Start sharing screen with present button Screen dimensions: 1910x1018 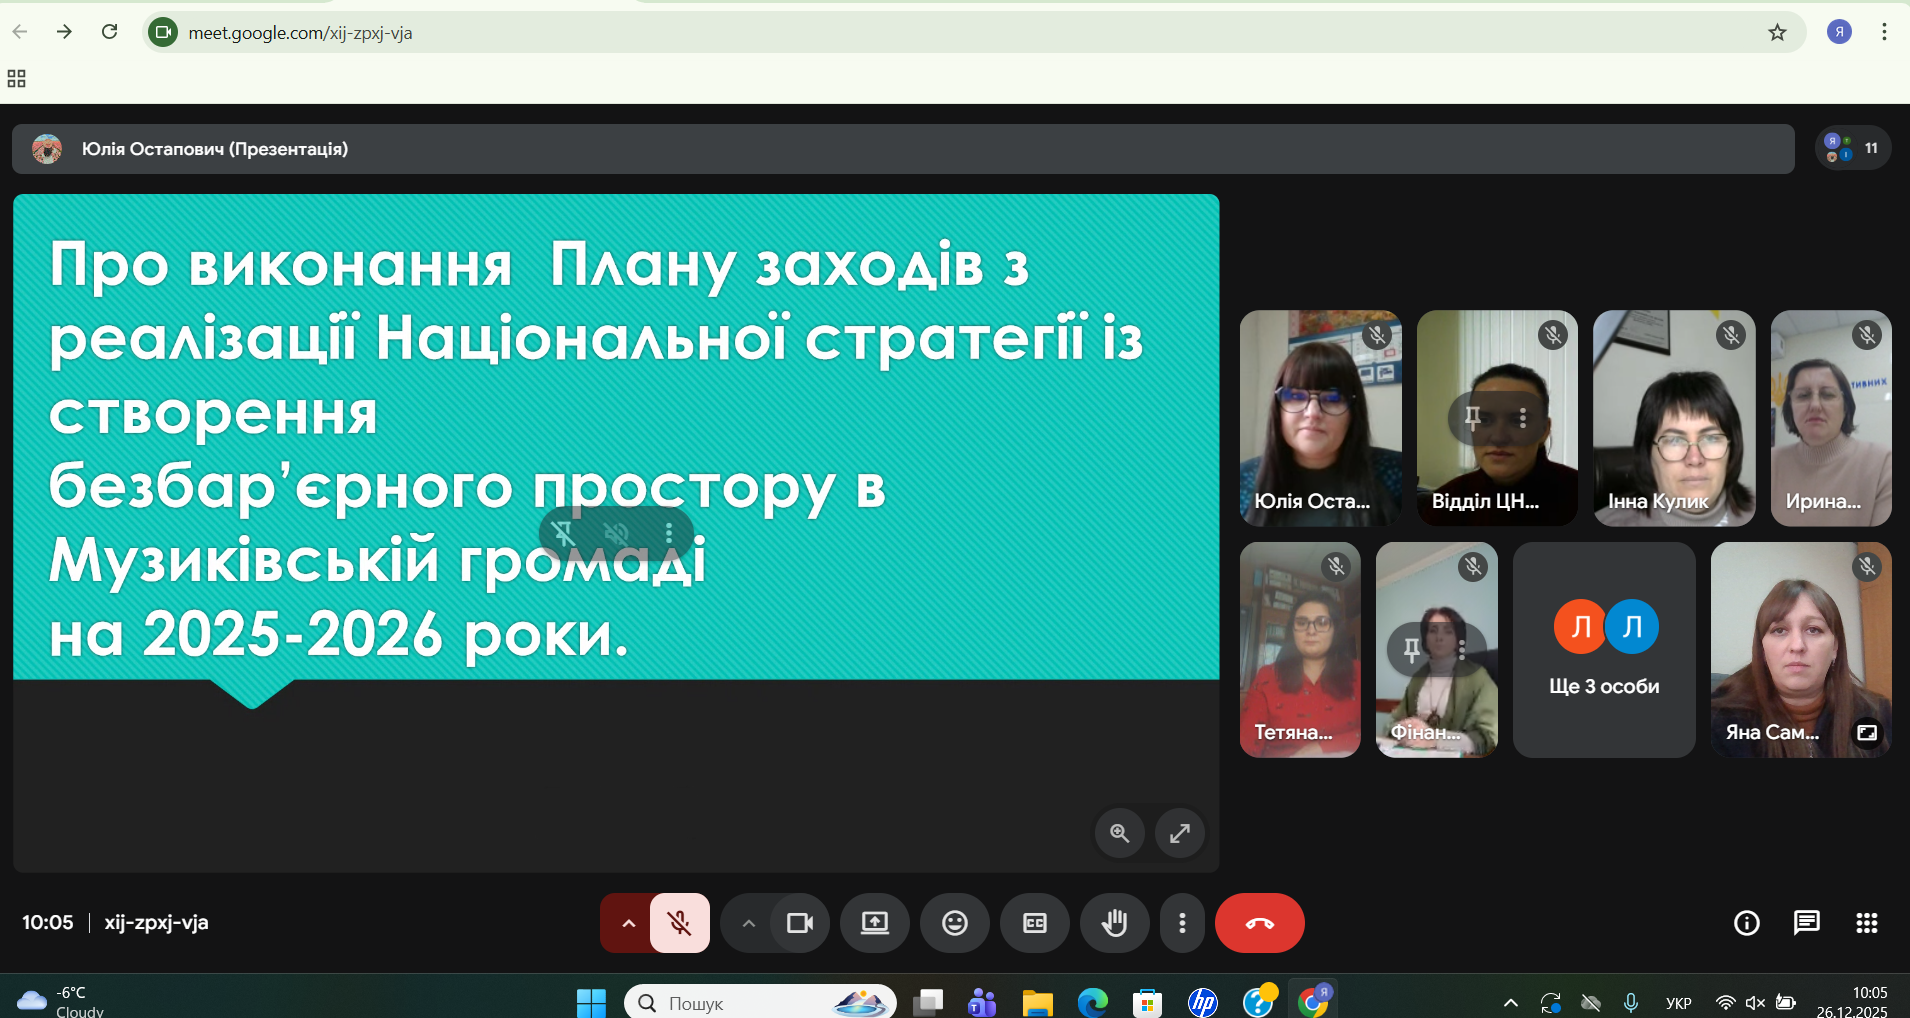point(875,923)
